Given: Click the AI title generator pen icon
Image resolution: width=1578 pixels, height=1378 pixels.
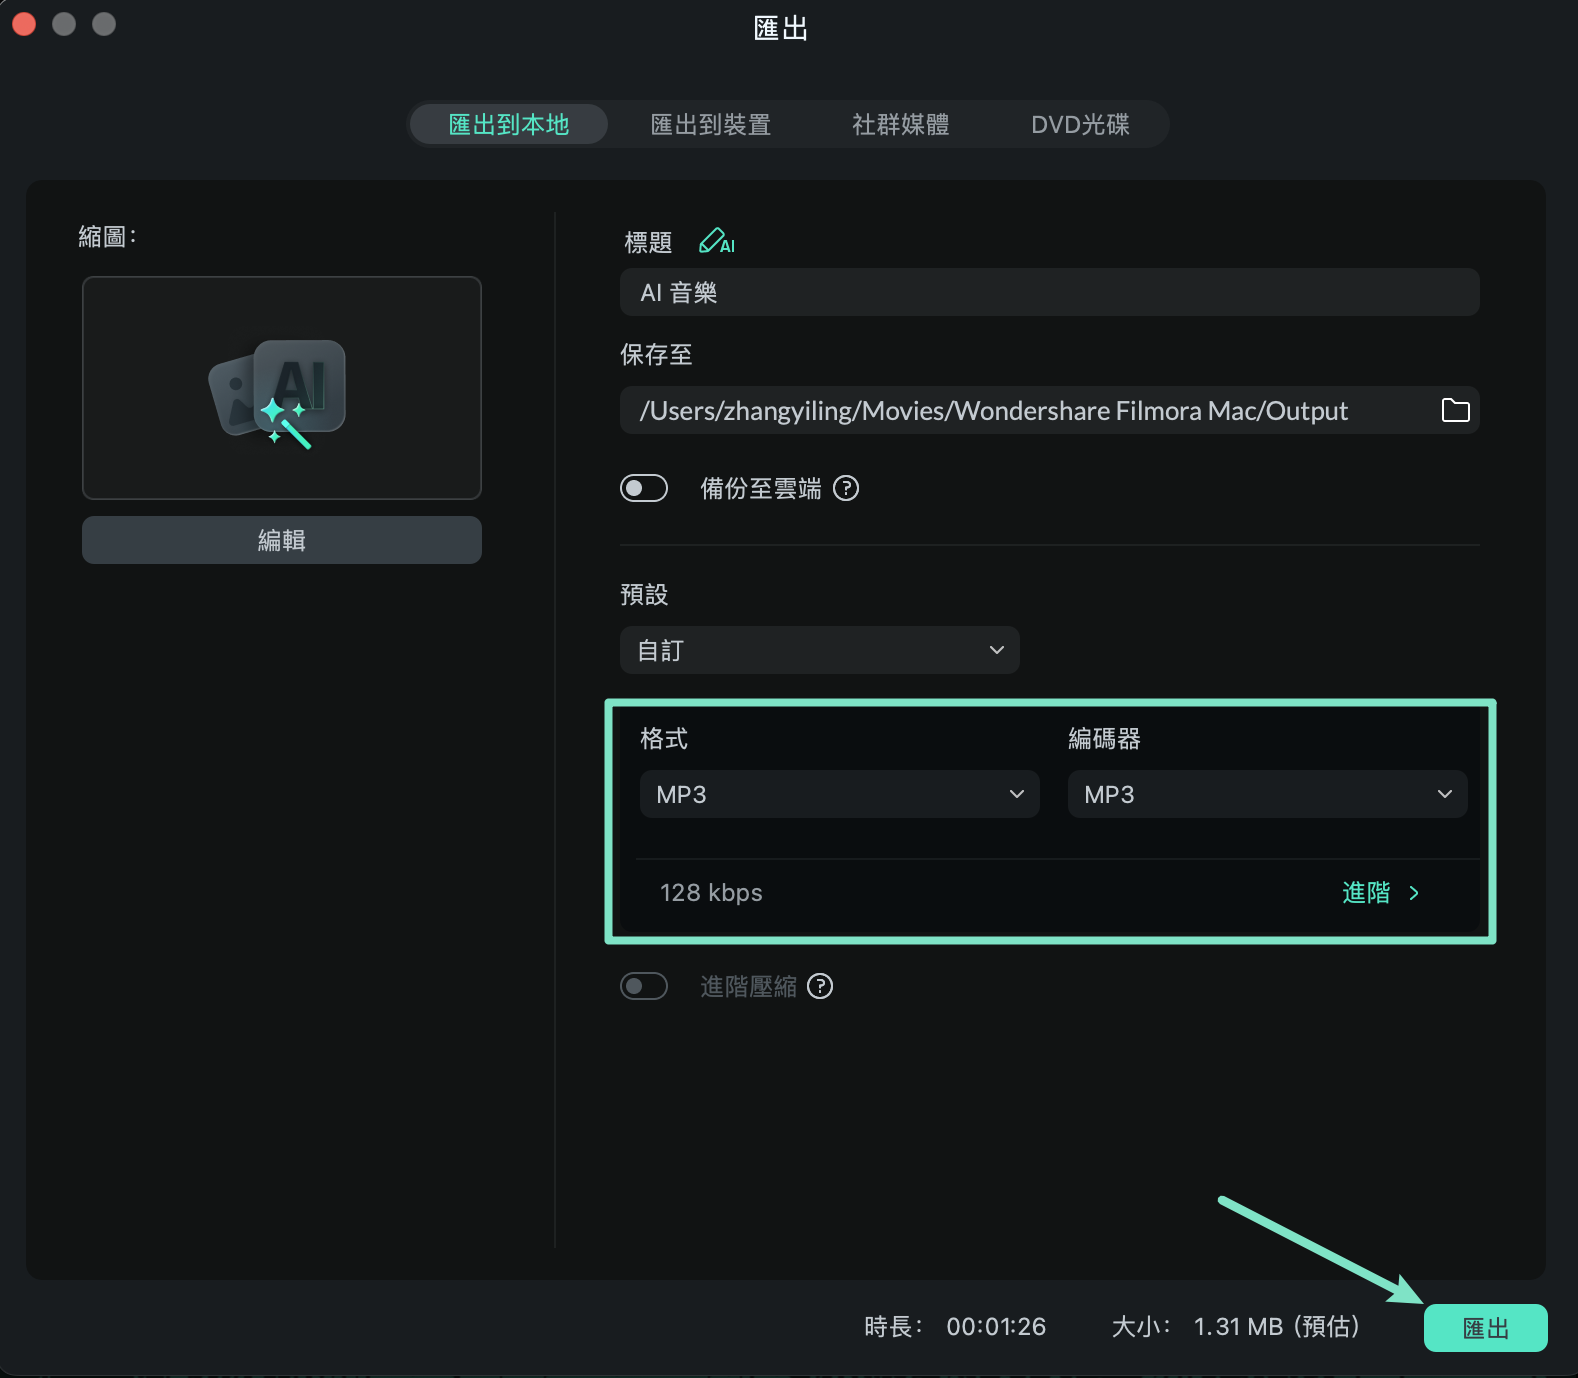Looking at the screenshot, I should tap(716, 241).
